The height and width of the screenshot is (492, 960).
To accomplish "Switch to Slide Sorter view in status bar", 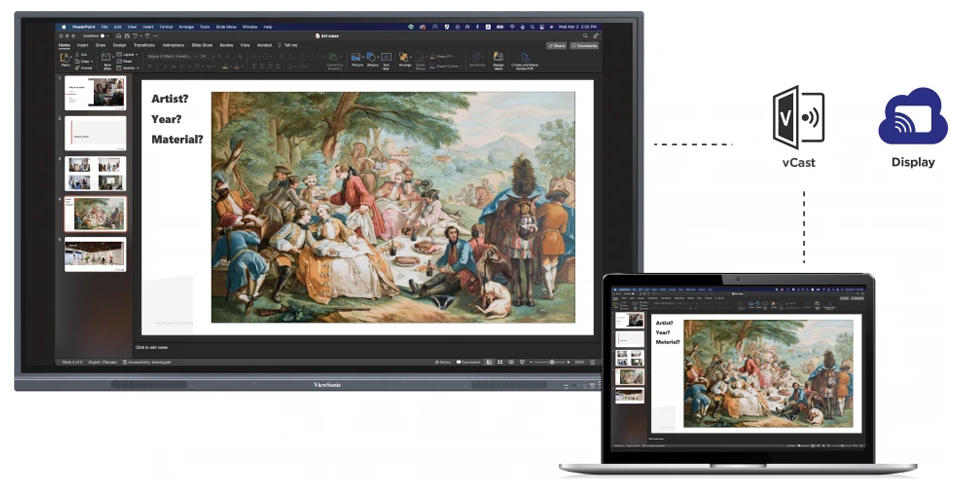I will [x=500, y=362].
